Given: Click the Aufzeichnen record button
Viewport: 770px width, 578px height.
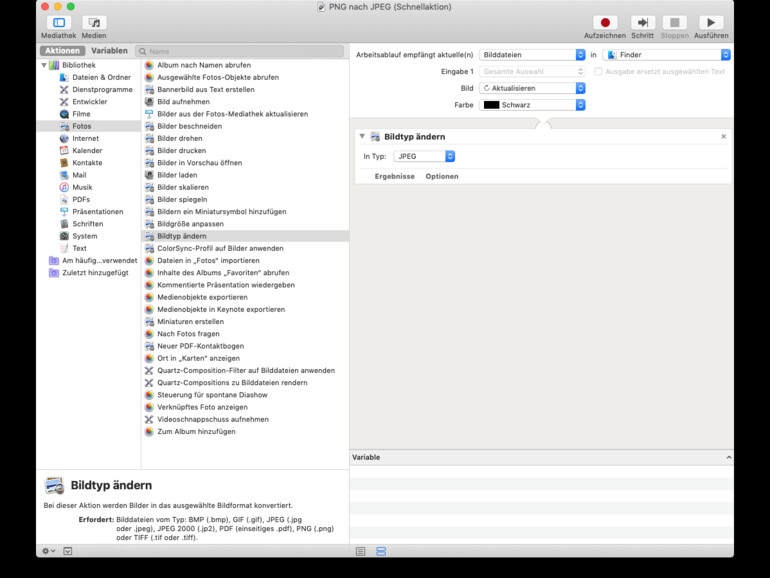Looking at the screenshot, I should [605, 22].
